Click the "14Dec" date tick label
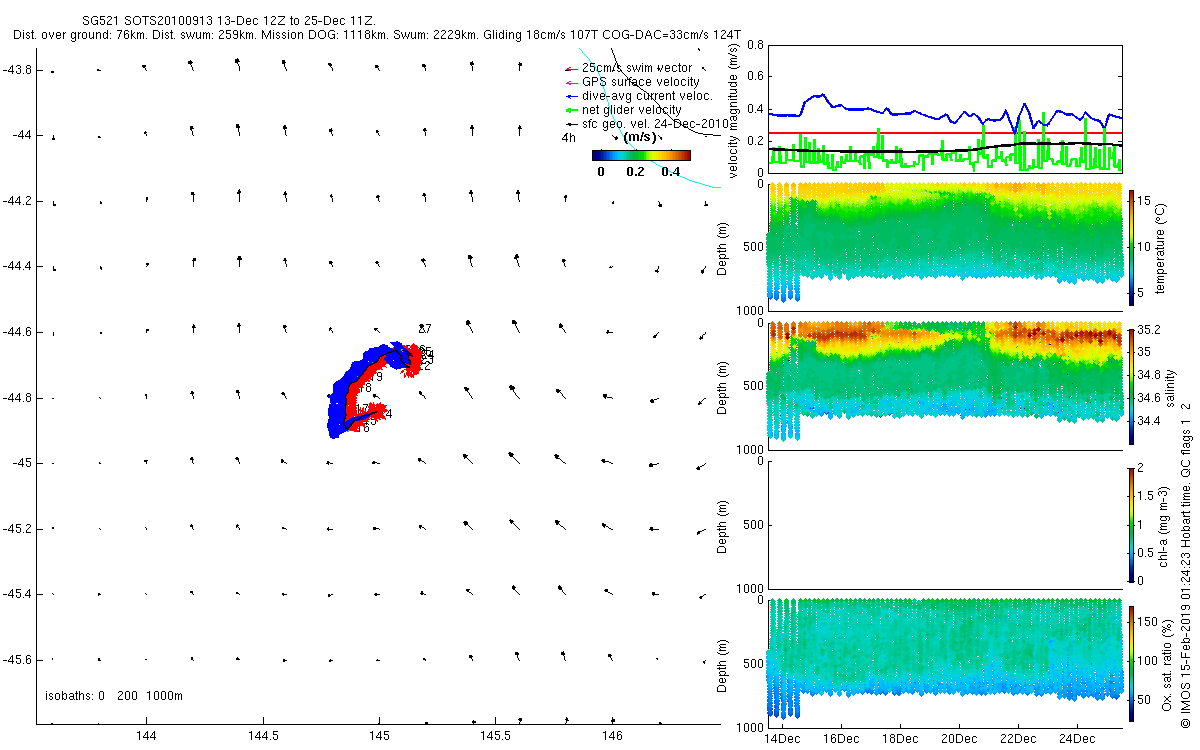Screen dimensions: 1200x750 pos(781,739)
